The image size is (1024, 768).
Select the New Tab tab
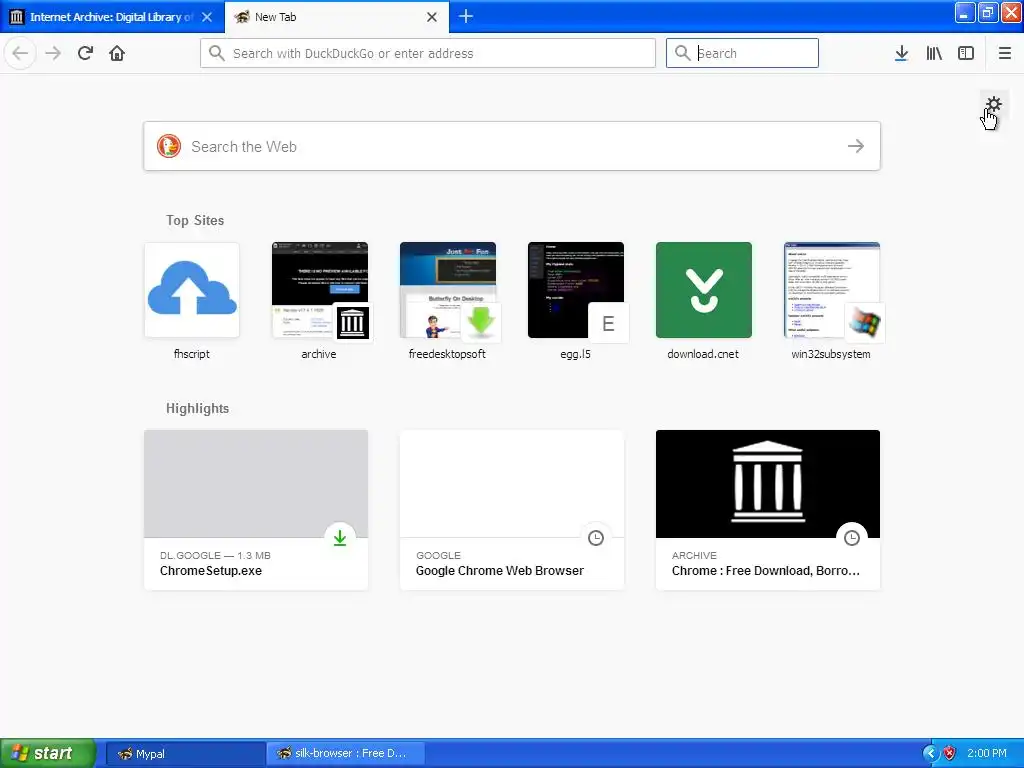coord(337,17)
